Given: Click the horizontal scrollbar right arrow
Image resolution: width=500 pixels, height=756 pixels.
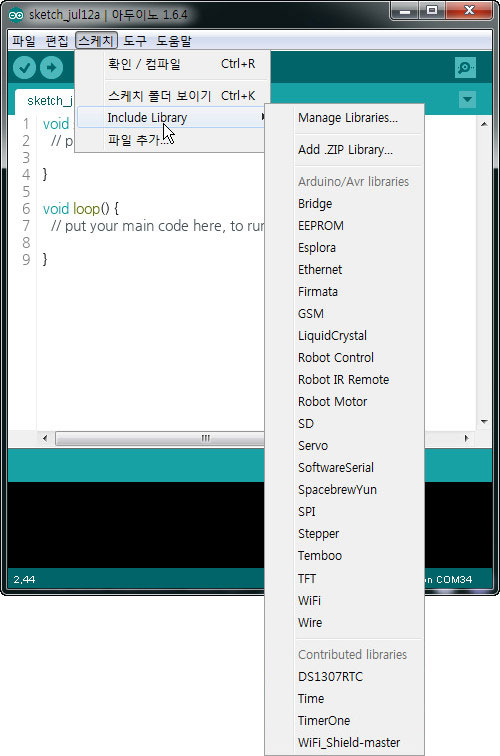Looking at the screenshot, I should click(x=466, y=438).
